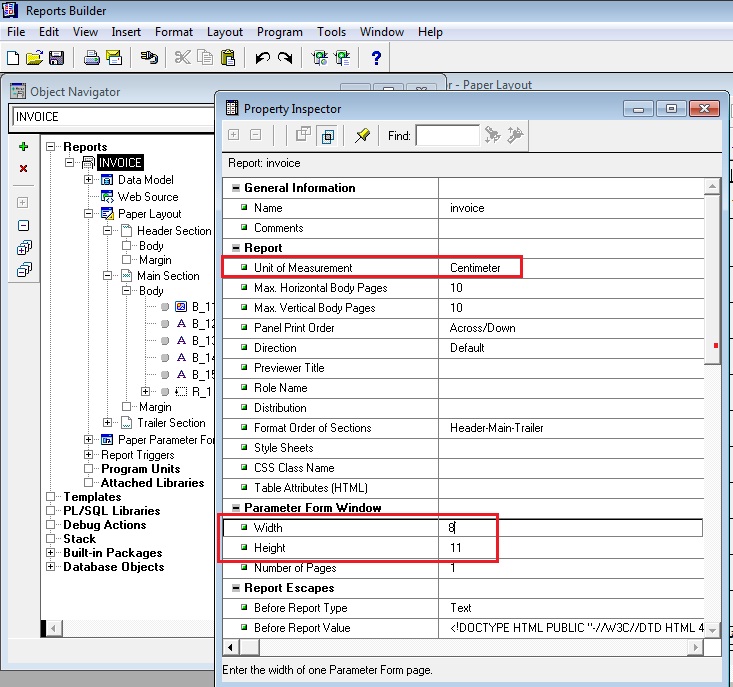
Task: Click the Mail icon in the toolbar
Action: tap(114, 58)
